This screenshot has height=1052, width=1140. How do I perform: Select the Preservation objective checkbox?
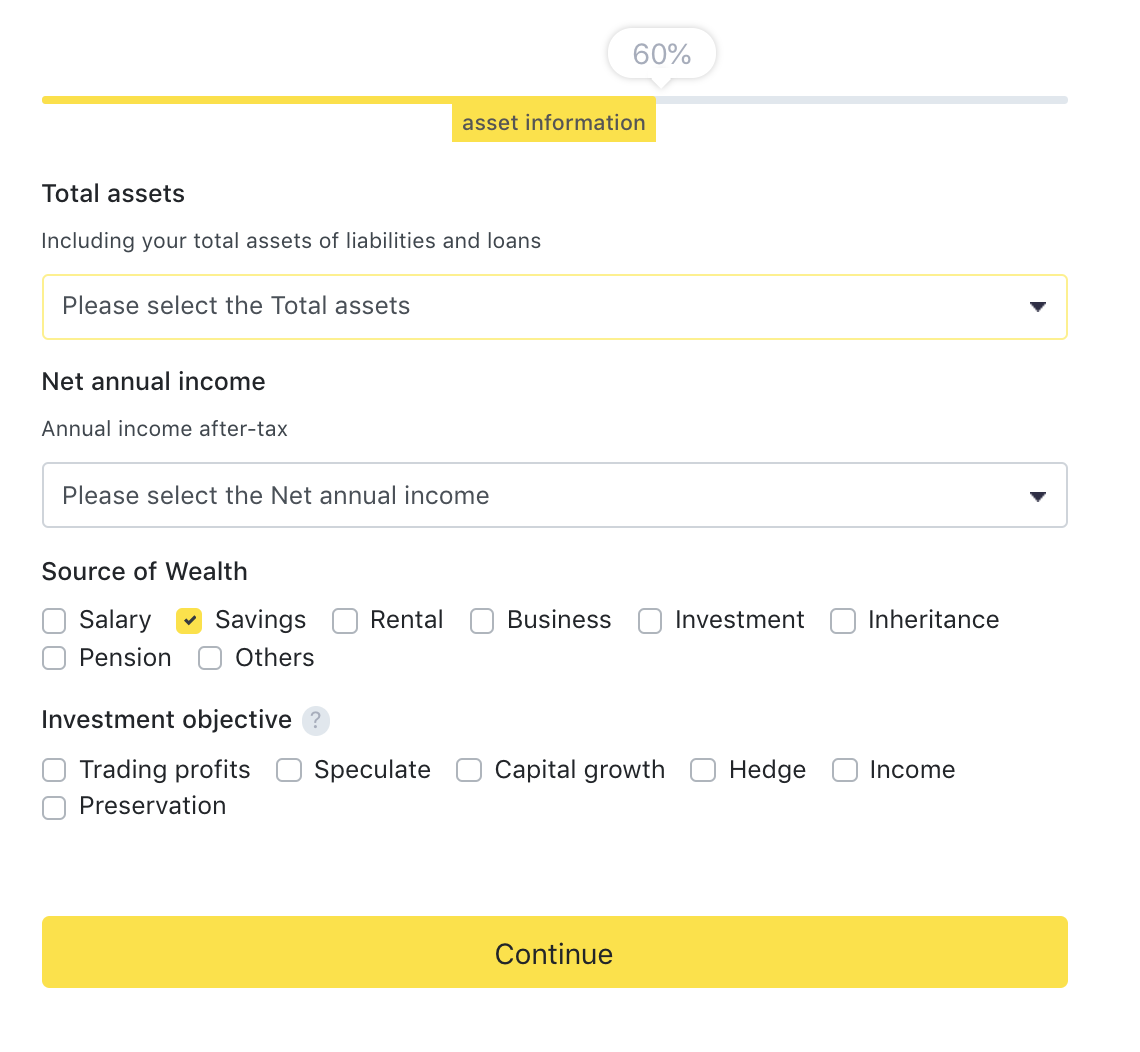click(54, 807)
